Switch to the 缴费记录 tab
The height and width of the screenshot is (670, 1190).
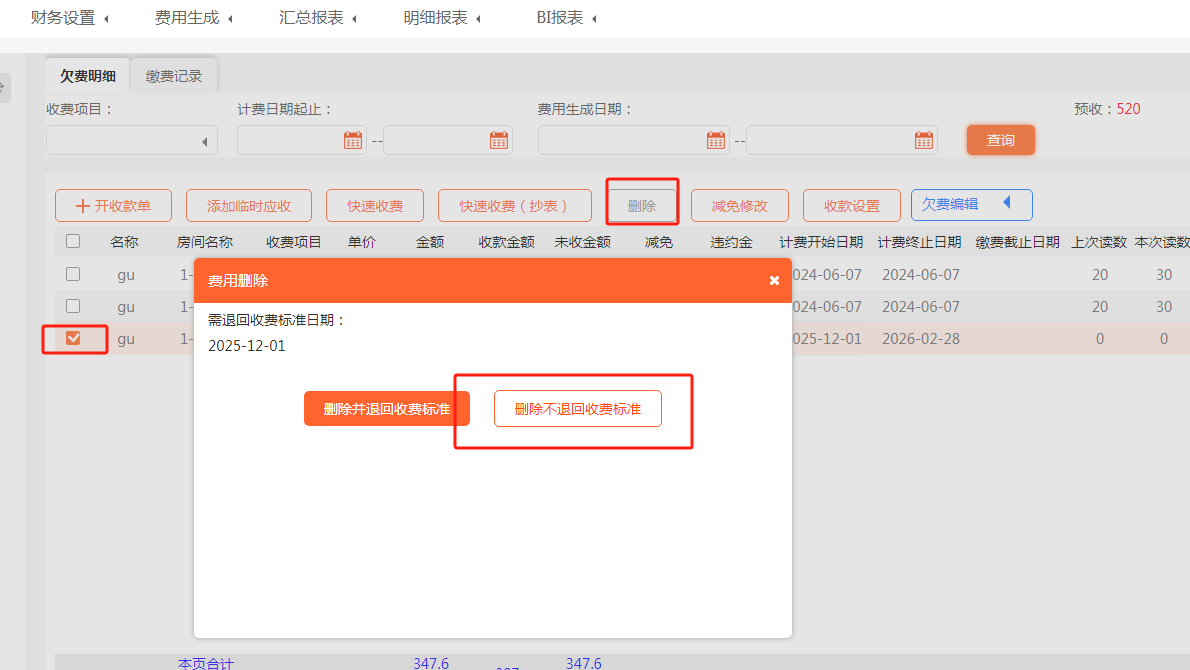(174, 76)
